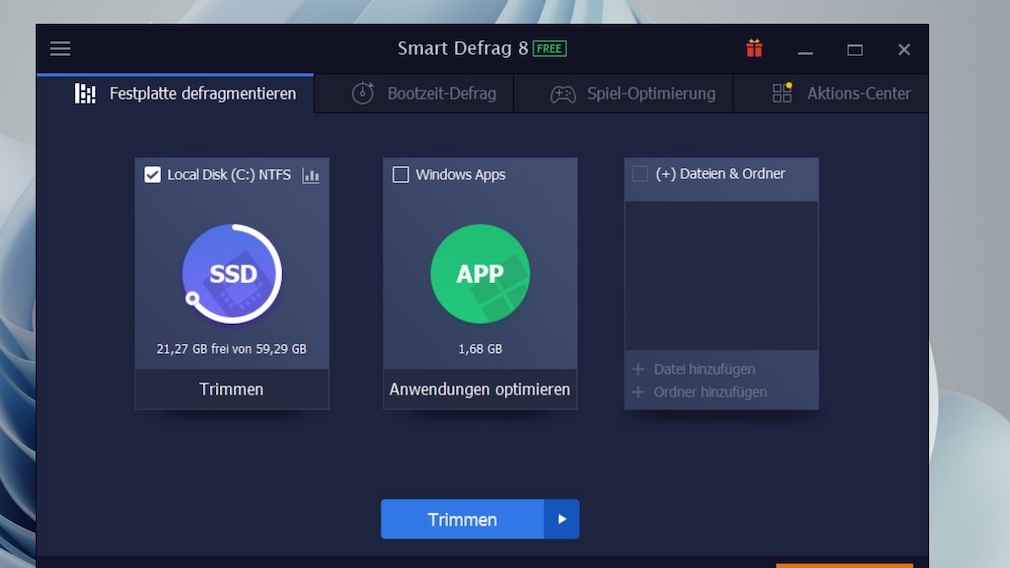Expand the Trimmen button dropdown arrow
This screenshot has width=1010, height=568.
pyautogui.click(x=562, y=520)
